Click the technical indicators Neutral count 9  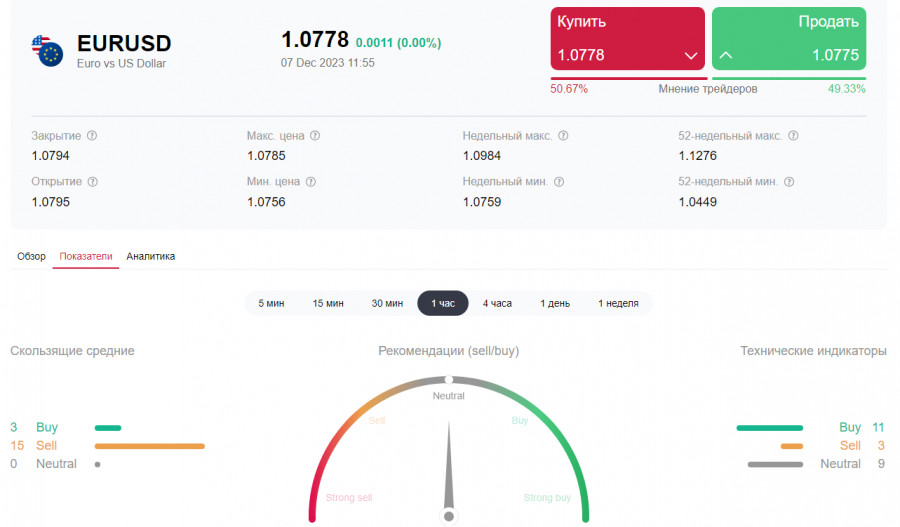pos(881,464)
